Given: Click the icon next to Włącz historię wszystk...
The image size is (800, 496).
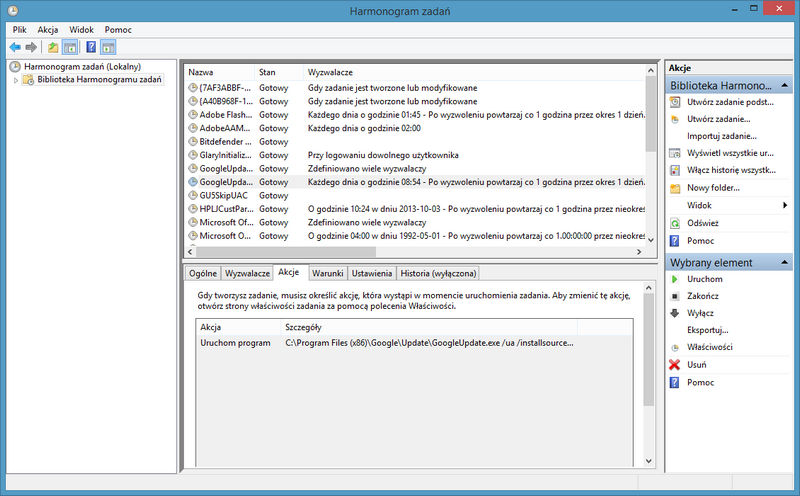Looking at the screenshot, I should [x=675, y=170].
